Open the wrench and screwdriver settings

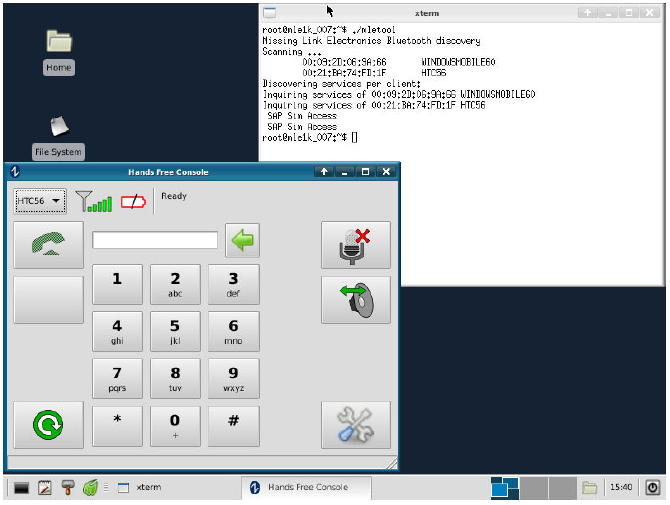click(355, 425)
